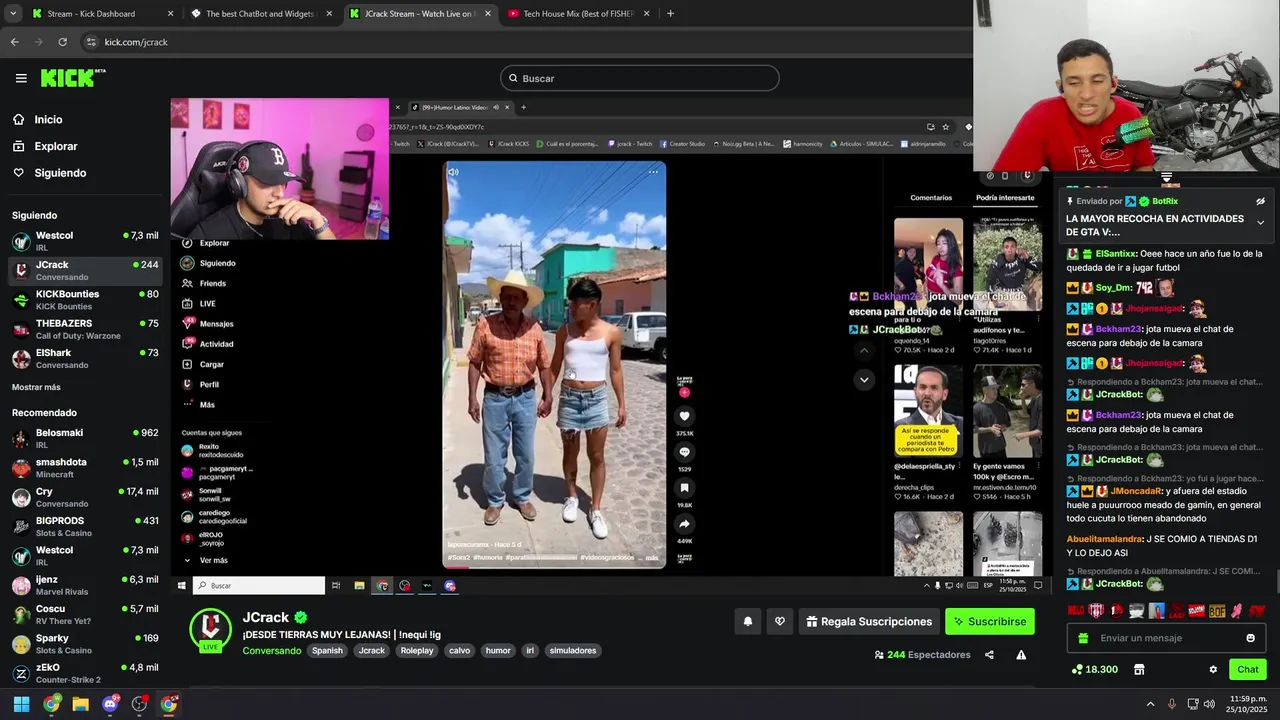Viewport: 1280px width, 720px height.
Task: Show hidden system tray icons
Action: click(x=1150, y=704)
